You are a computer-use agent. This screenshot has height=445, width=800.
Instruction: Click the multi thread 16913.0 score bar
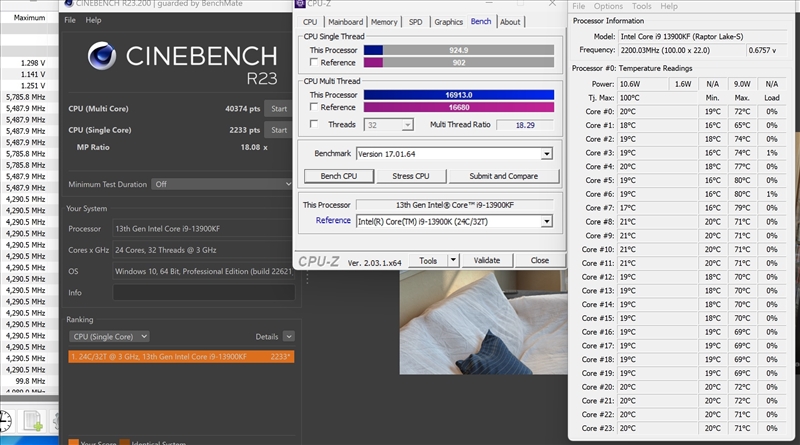click(459, 95)
